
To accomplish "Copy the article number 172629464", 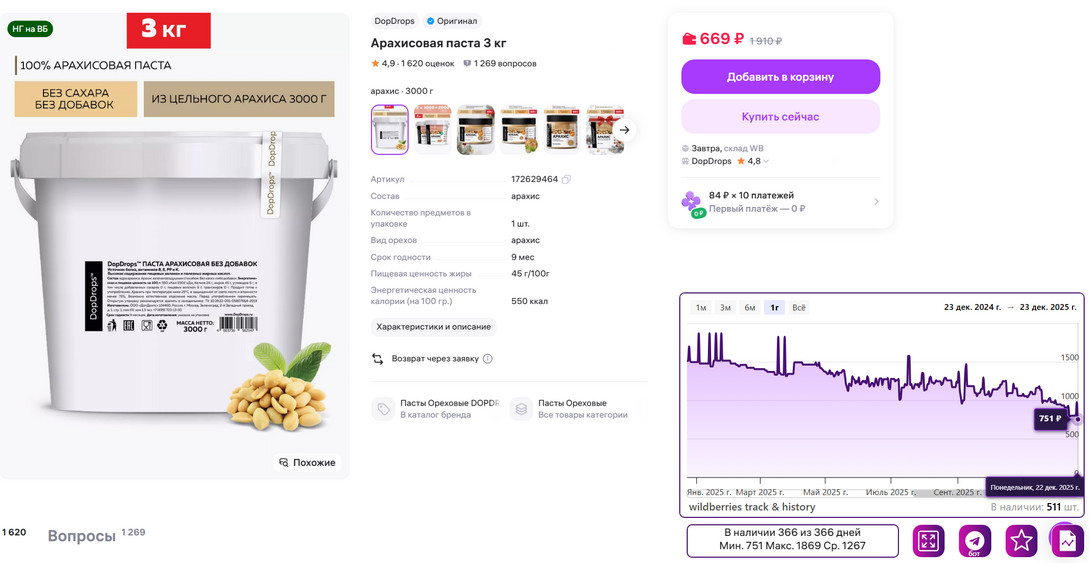I will [567, 179].
